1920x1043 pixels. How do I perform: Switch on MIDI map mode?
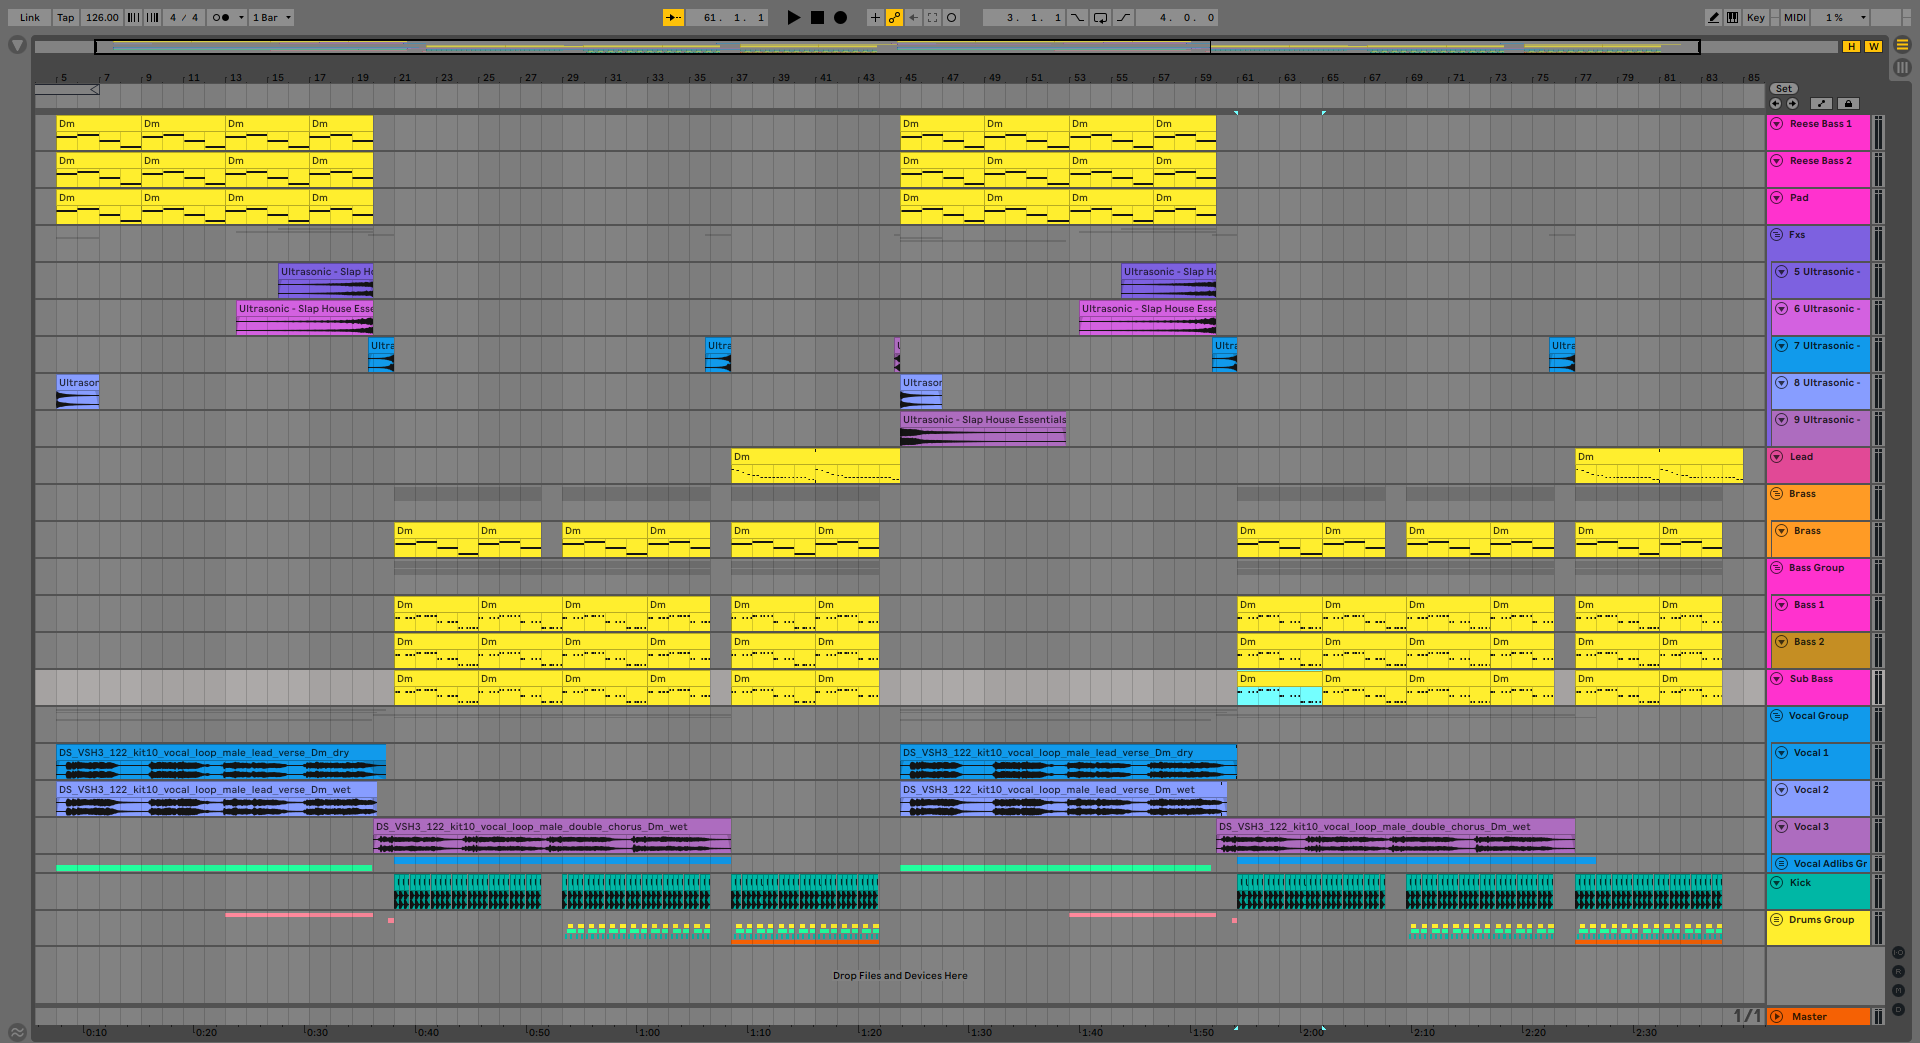pyautogui.click(x=1795, y=17)
